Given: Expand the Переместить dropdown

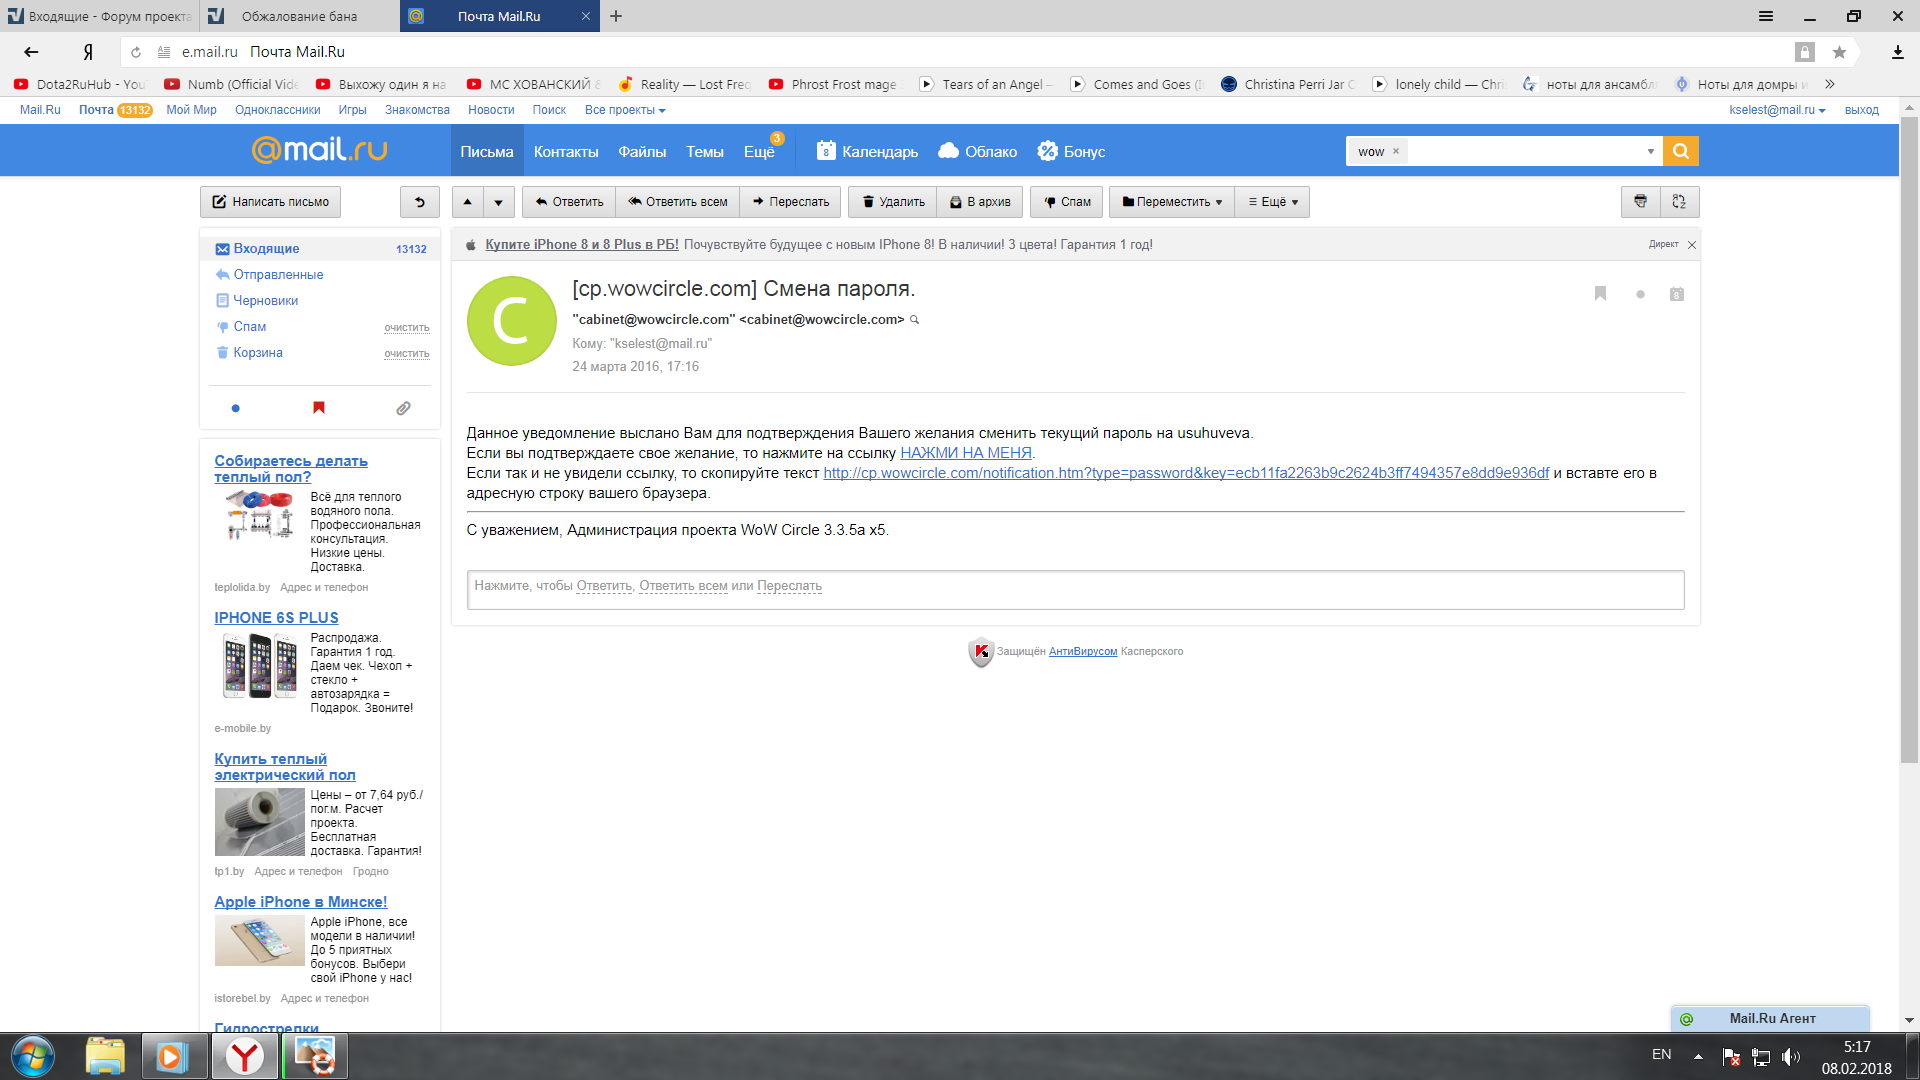Looking at the screenshot, I should (x=1172, y=202).
